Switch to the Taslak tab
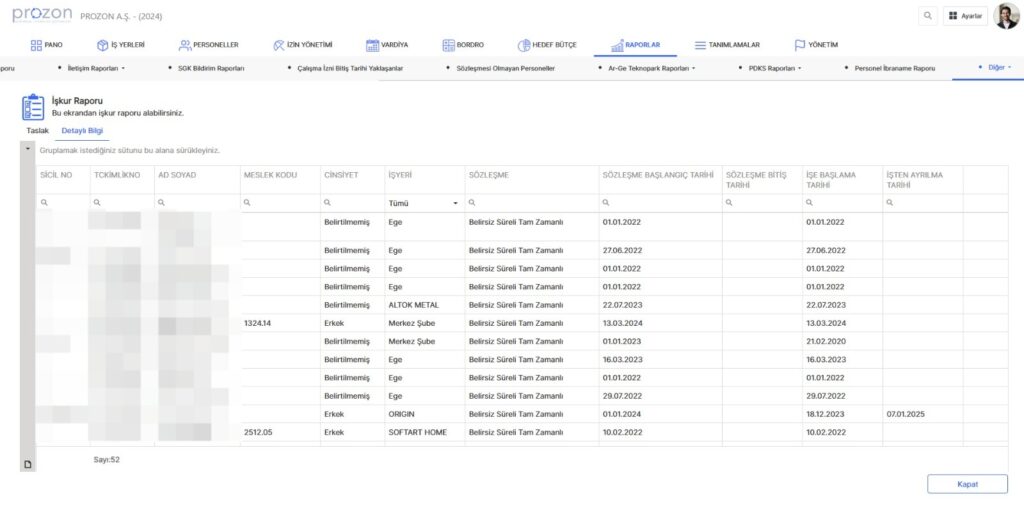Viewport: 1024px width, 505px height. 37,131
